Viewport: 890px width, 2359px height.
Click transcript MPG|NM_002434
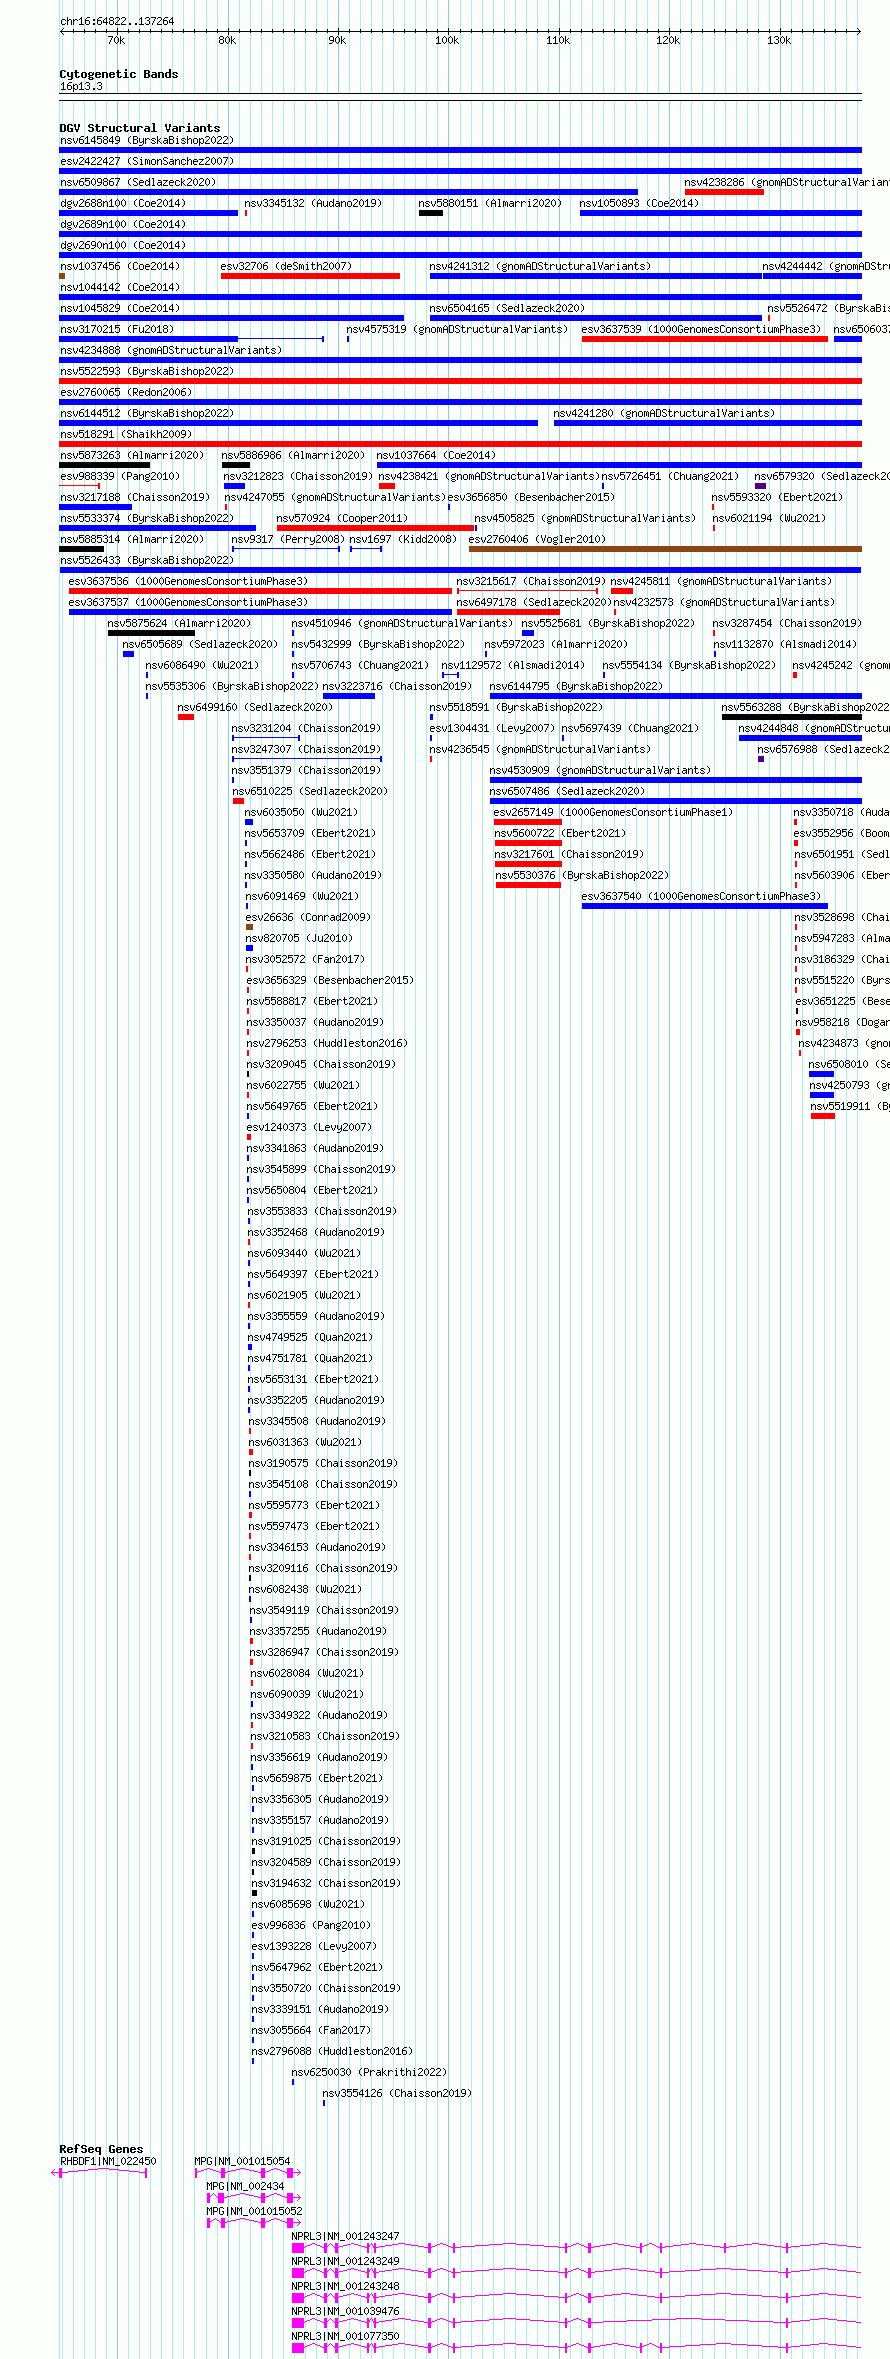[245, 2186]
